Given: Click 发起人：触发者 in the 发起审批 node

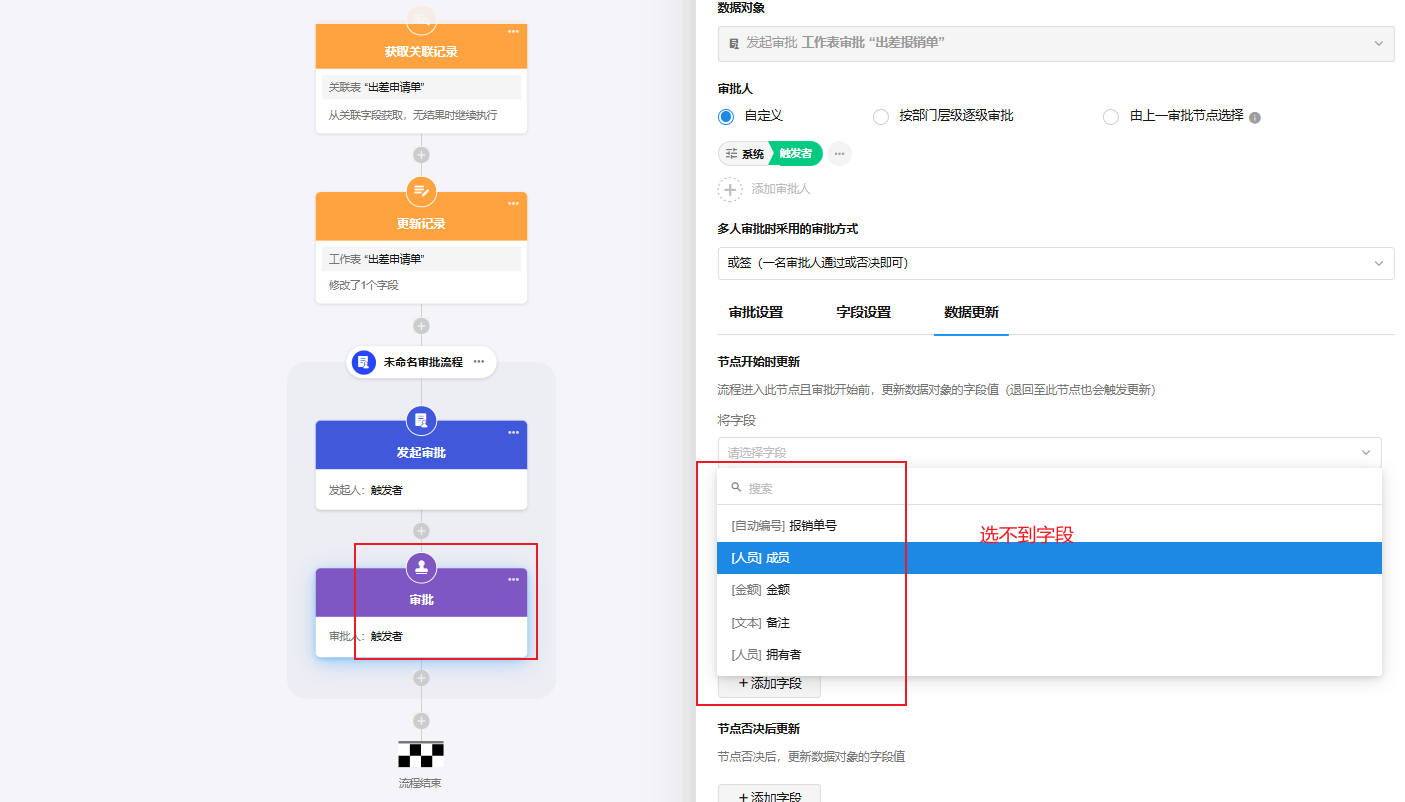Looking at the screenshot, I should 366,490.
